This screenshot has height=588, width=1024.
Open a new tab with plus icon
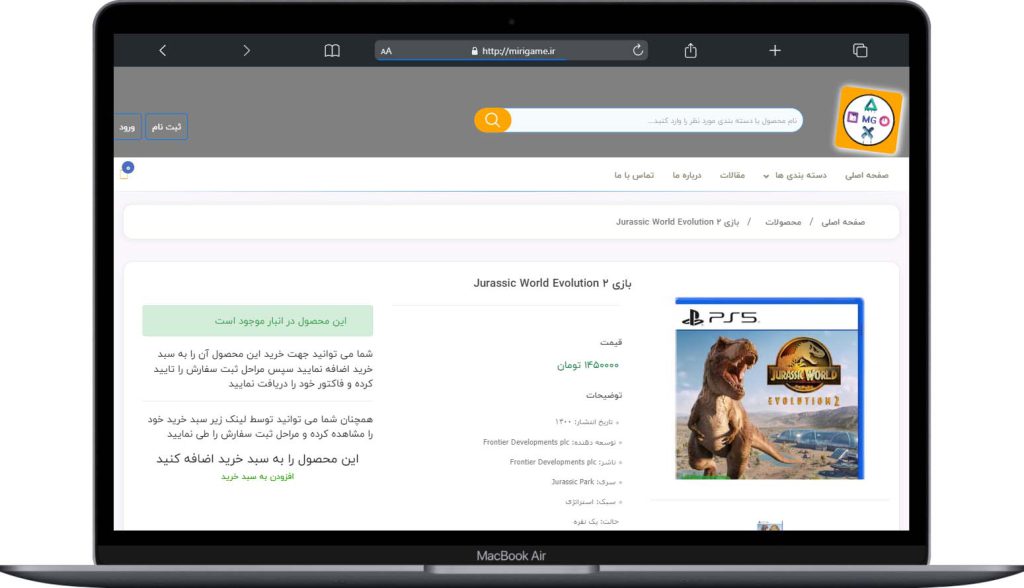(774, 51)
